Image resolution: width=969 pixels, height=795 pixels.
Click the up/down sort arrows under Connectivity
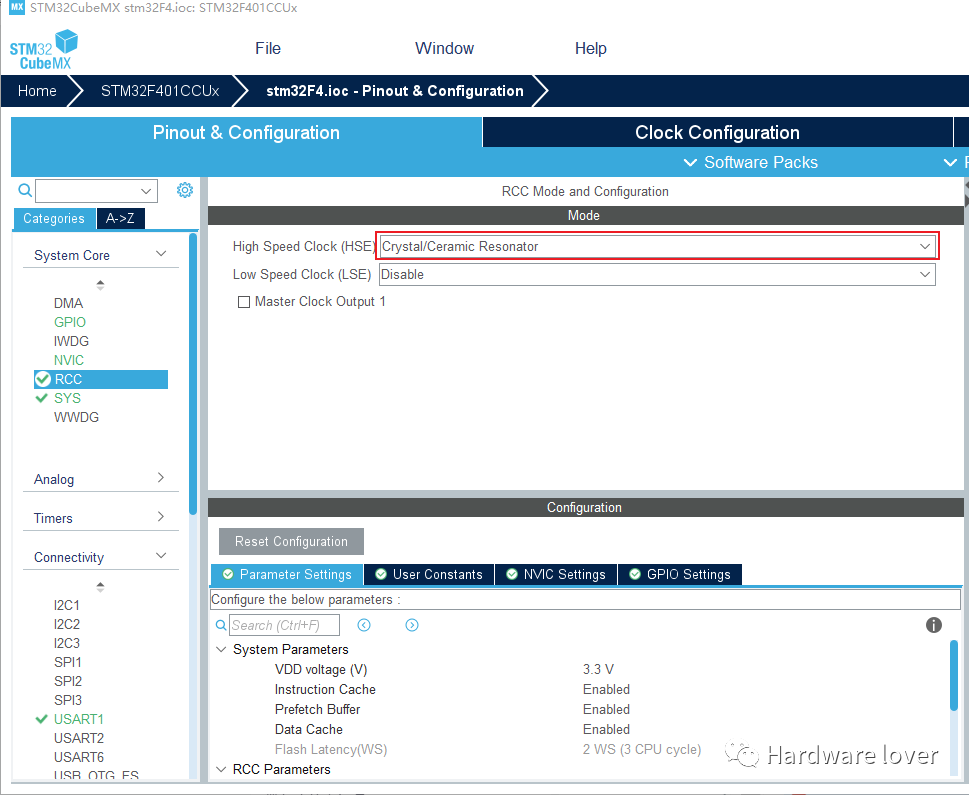pos(100,586)
